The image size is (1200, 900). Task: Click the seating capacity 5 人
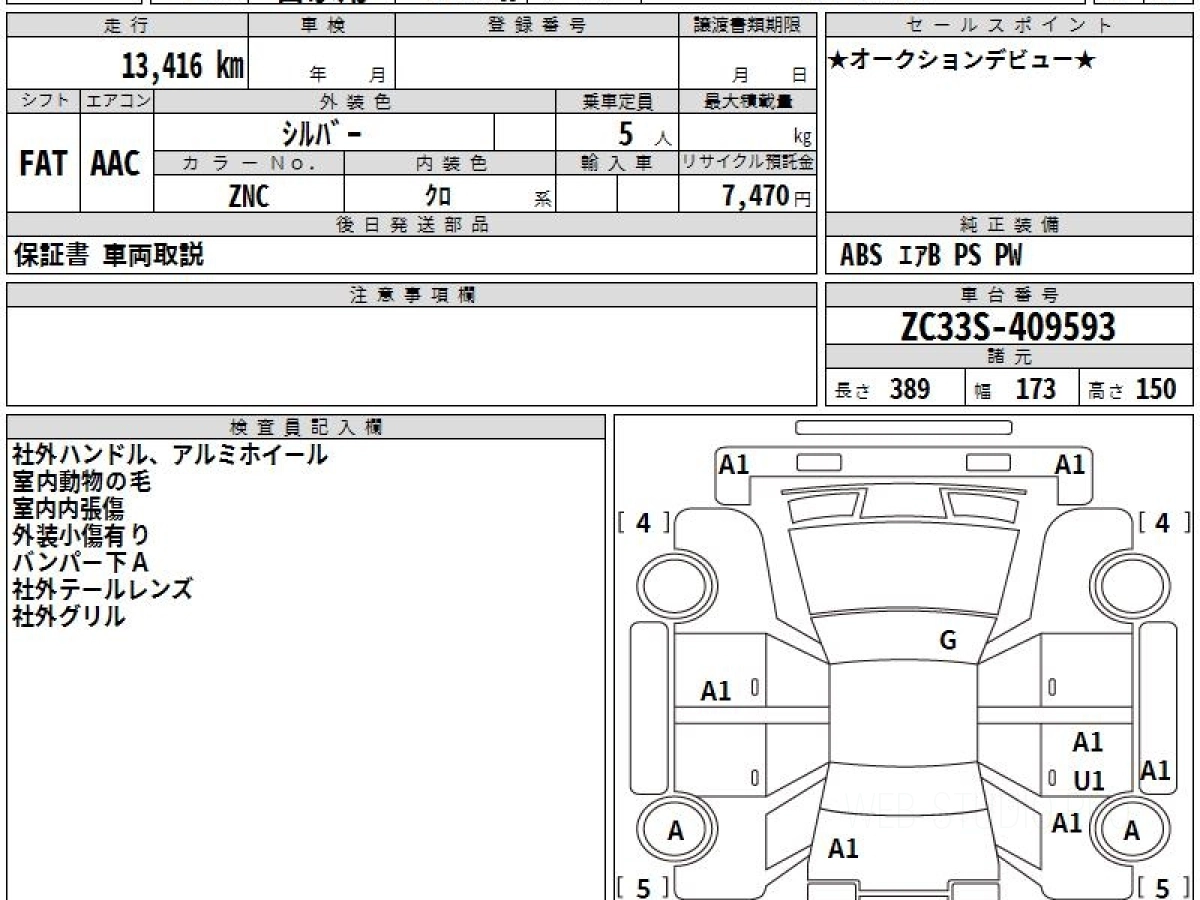644,133
